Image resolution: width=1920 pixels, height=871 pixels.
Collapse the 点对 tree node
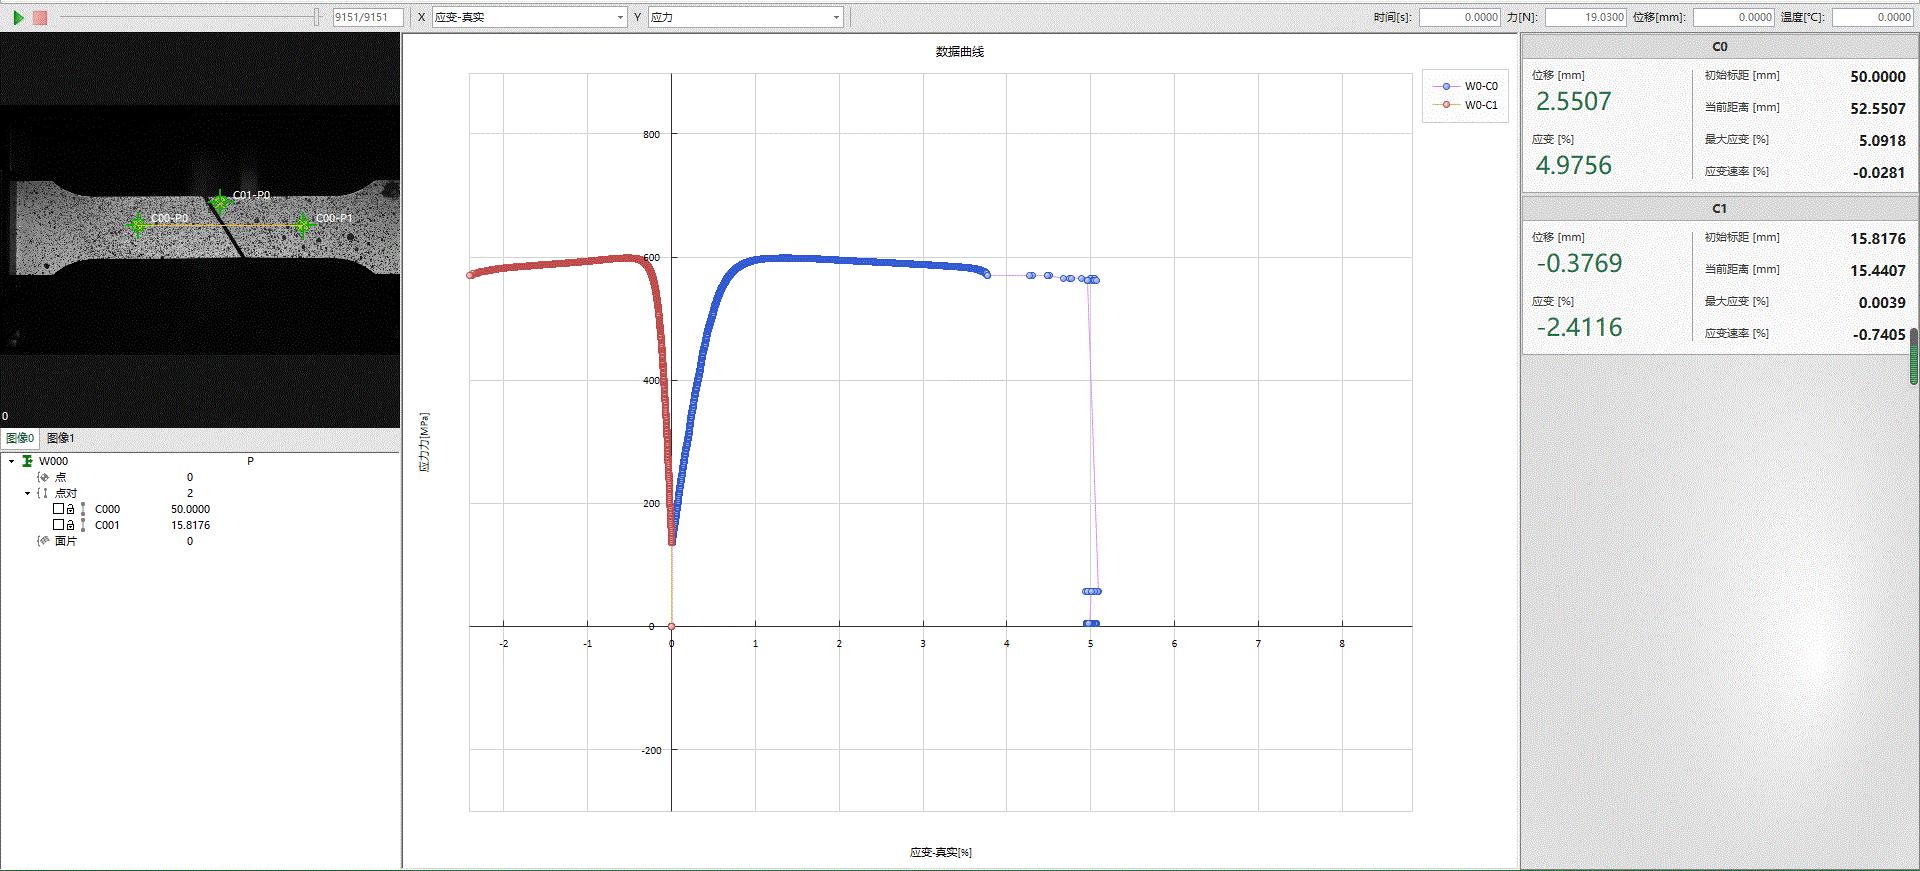click(x=28, y=493)
